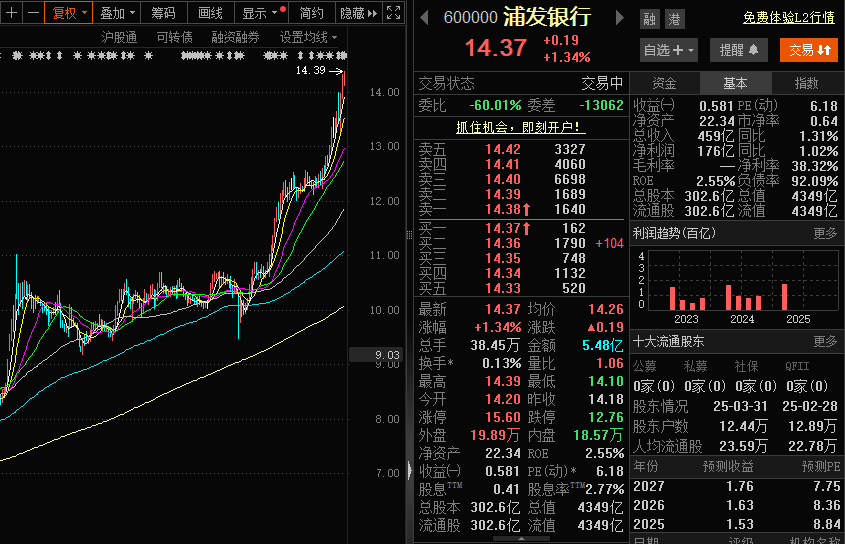Toggle fullscreen chart icon
The image size is (845, 544).
[394, 12]
